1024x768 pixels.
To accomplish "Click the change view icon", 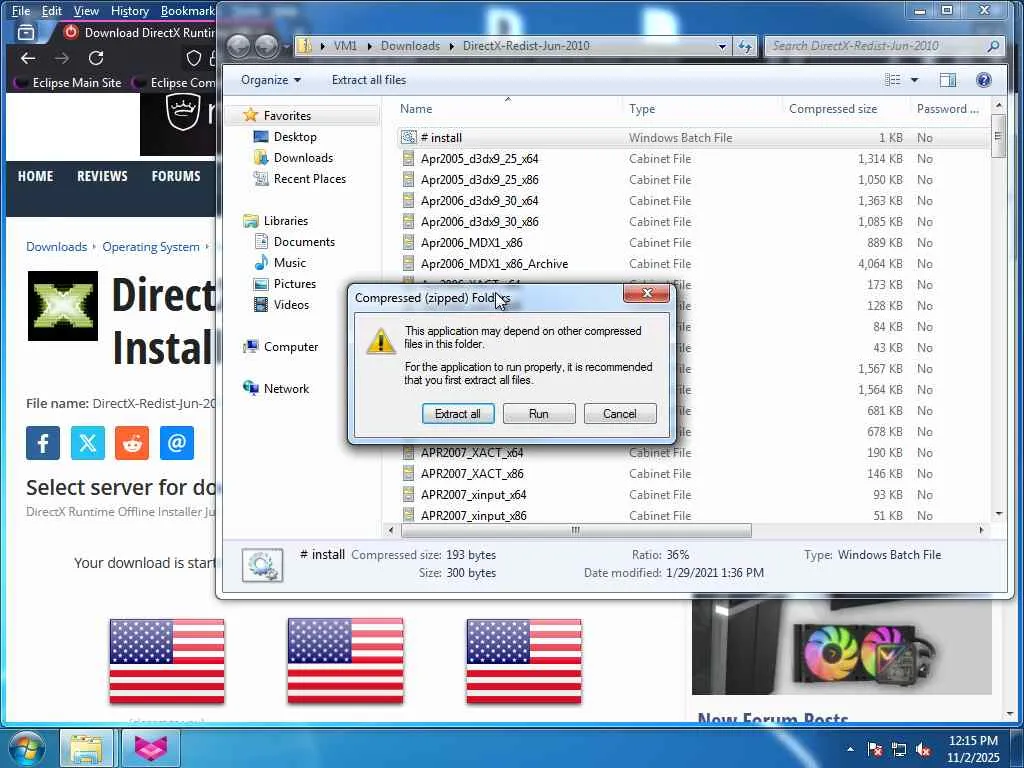I will point(892,80).
